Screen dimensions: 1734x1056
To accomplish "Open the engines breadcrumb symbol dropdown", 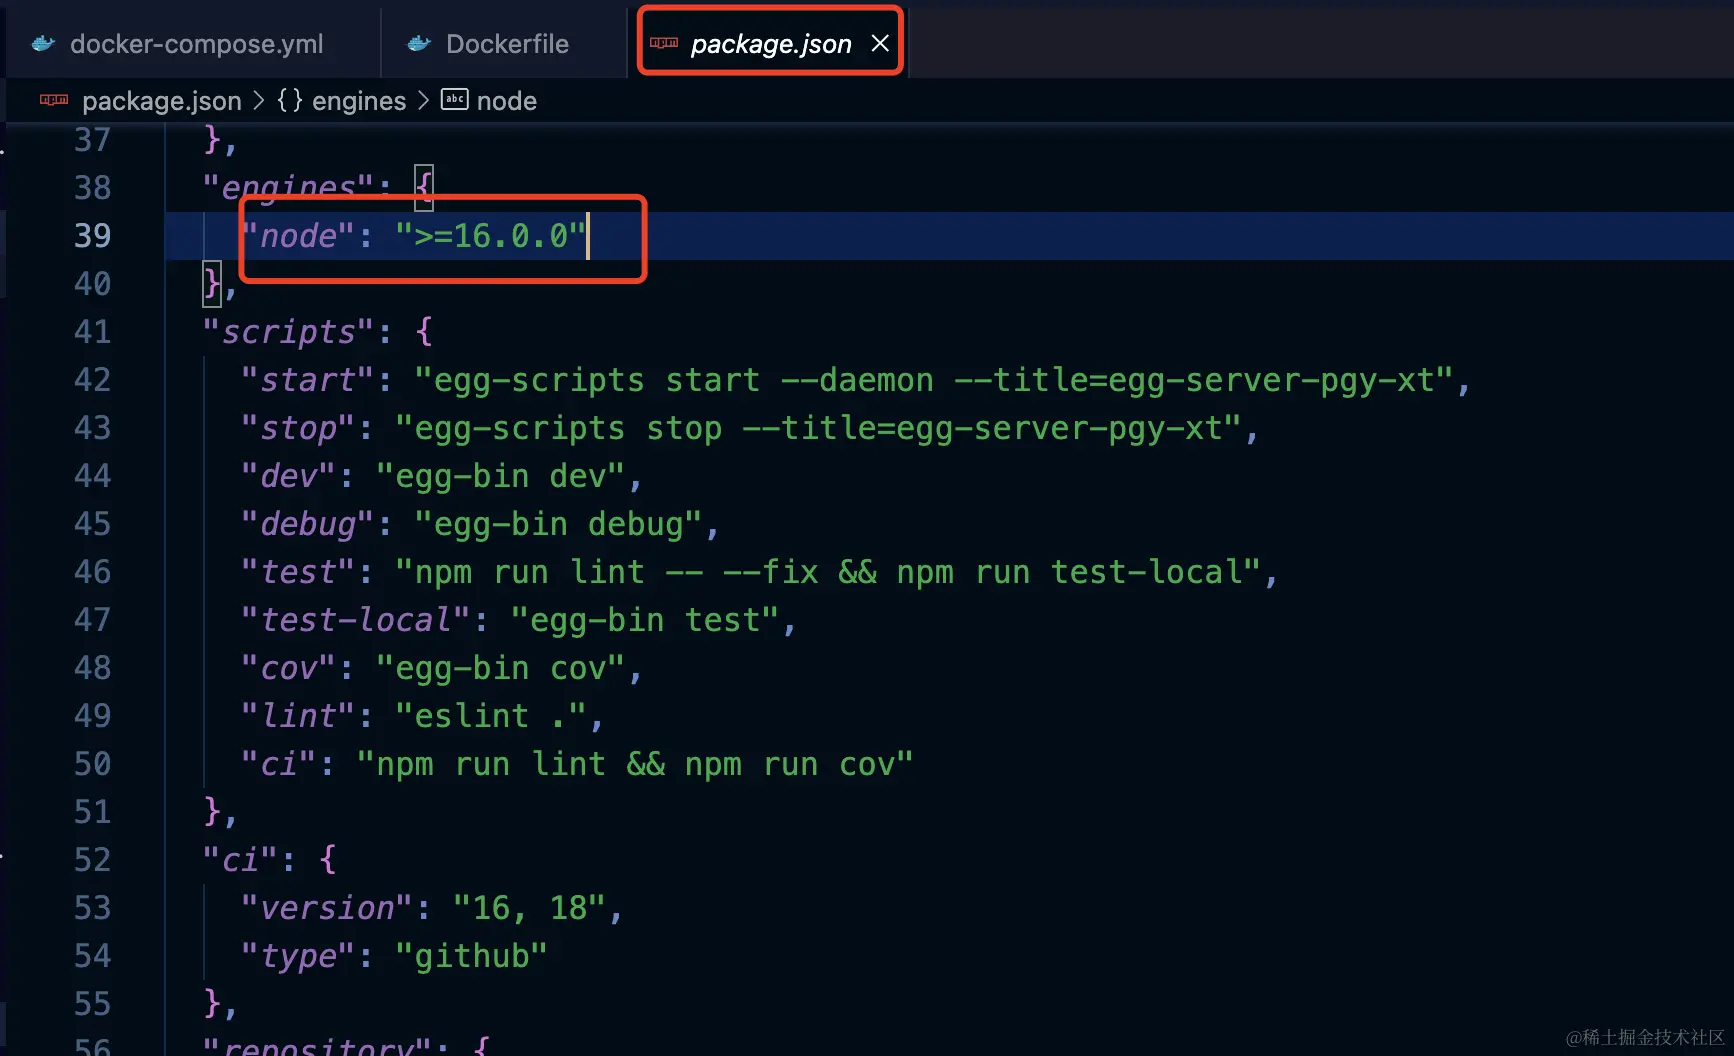I will coord(359,101).
